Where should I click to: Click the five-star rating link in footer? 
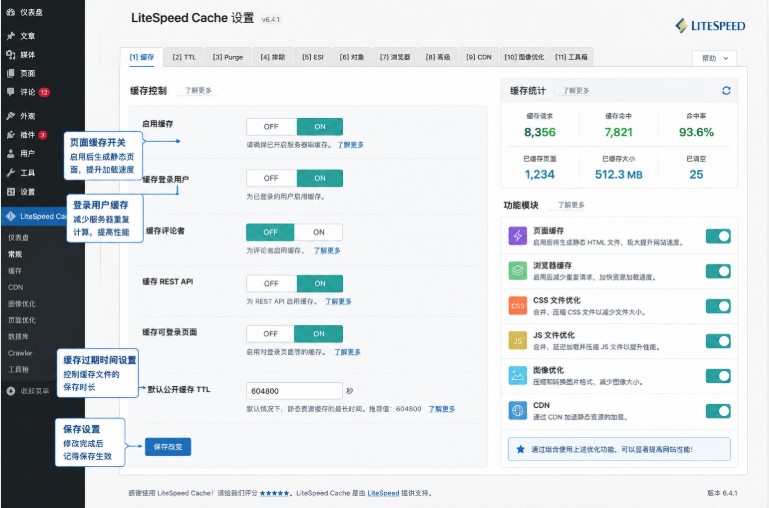click(274, 493)
